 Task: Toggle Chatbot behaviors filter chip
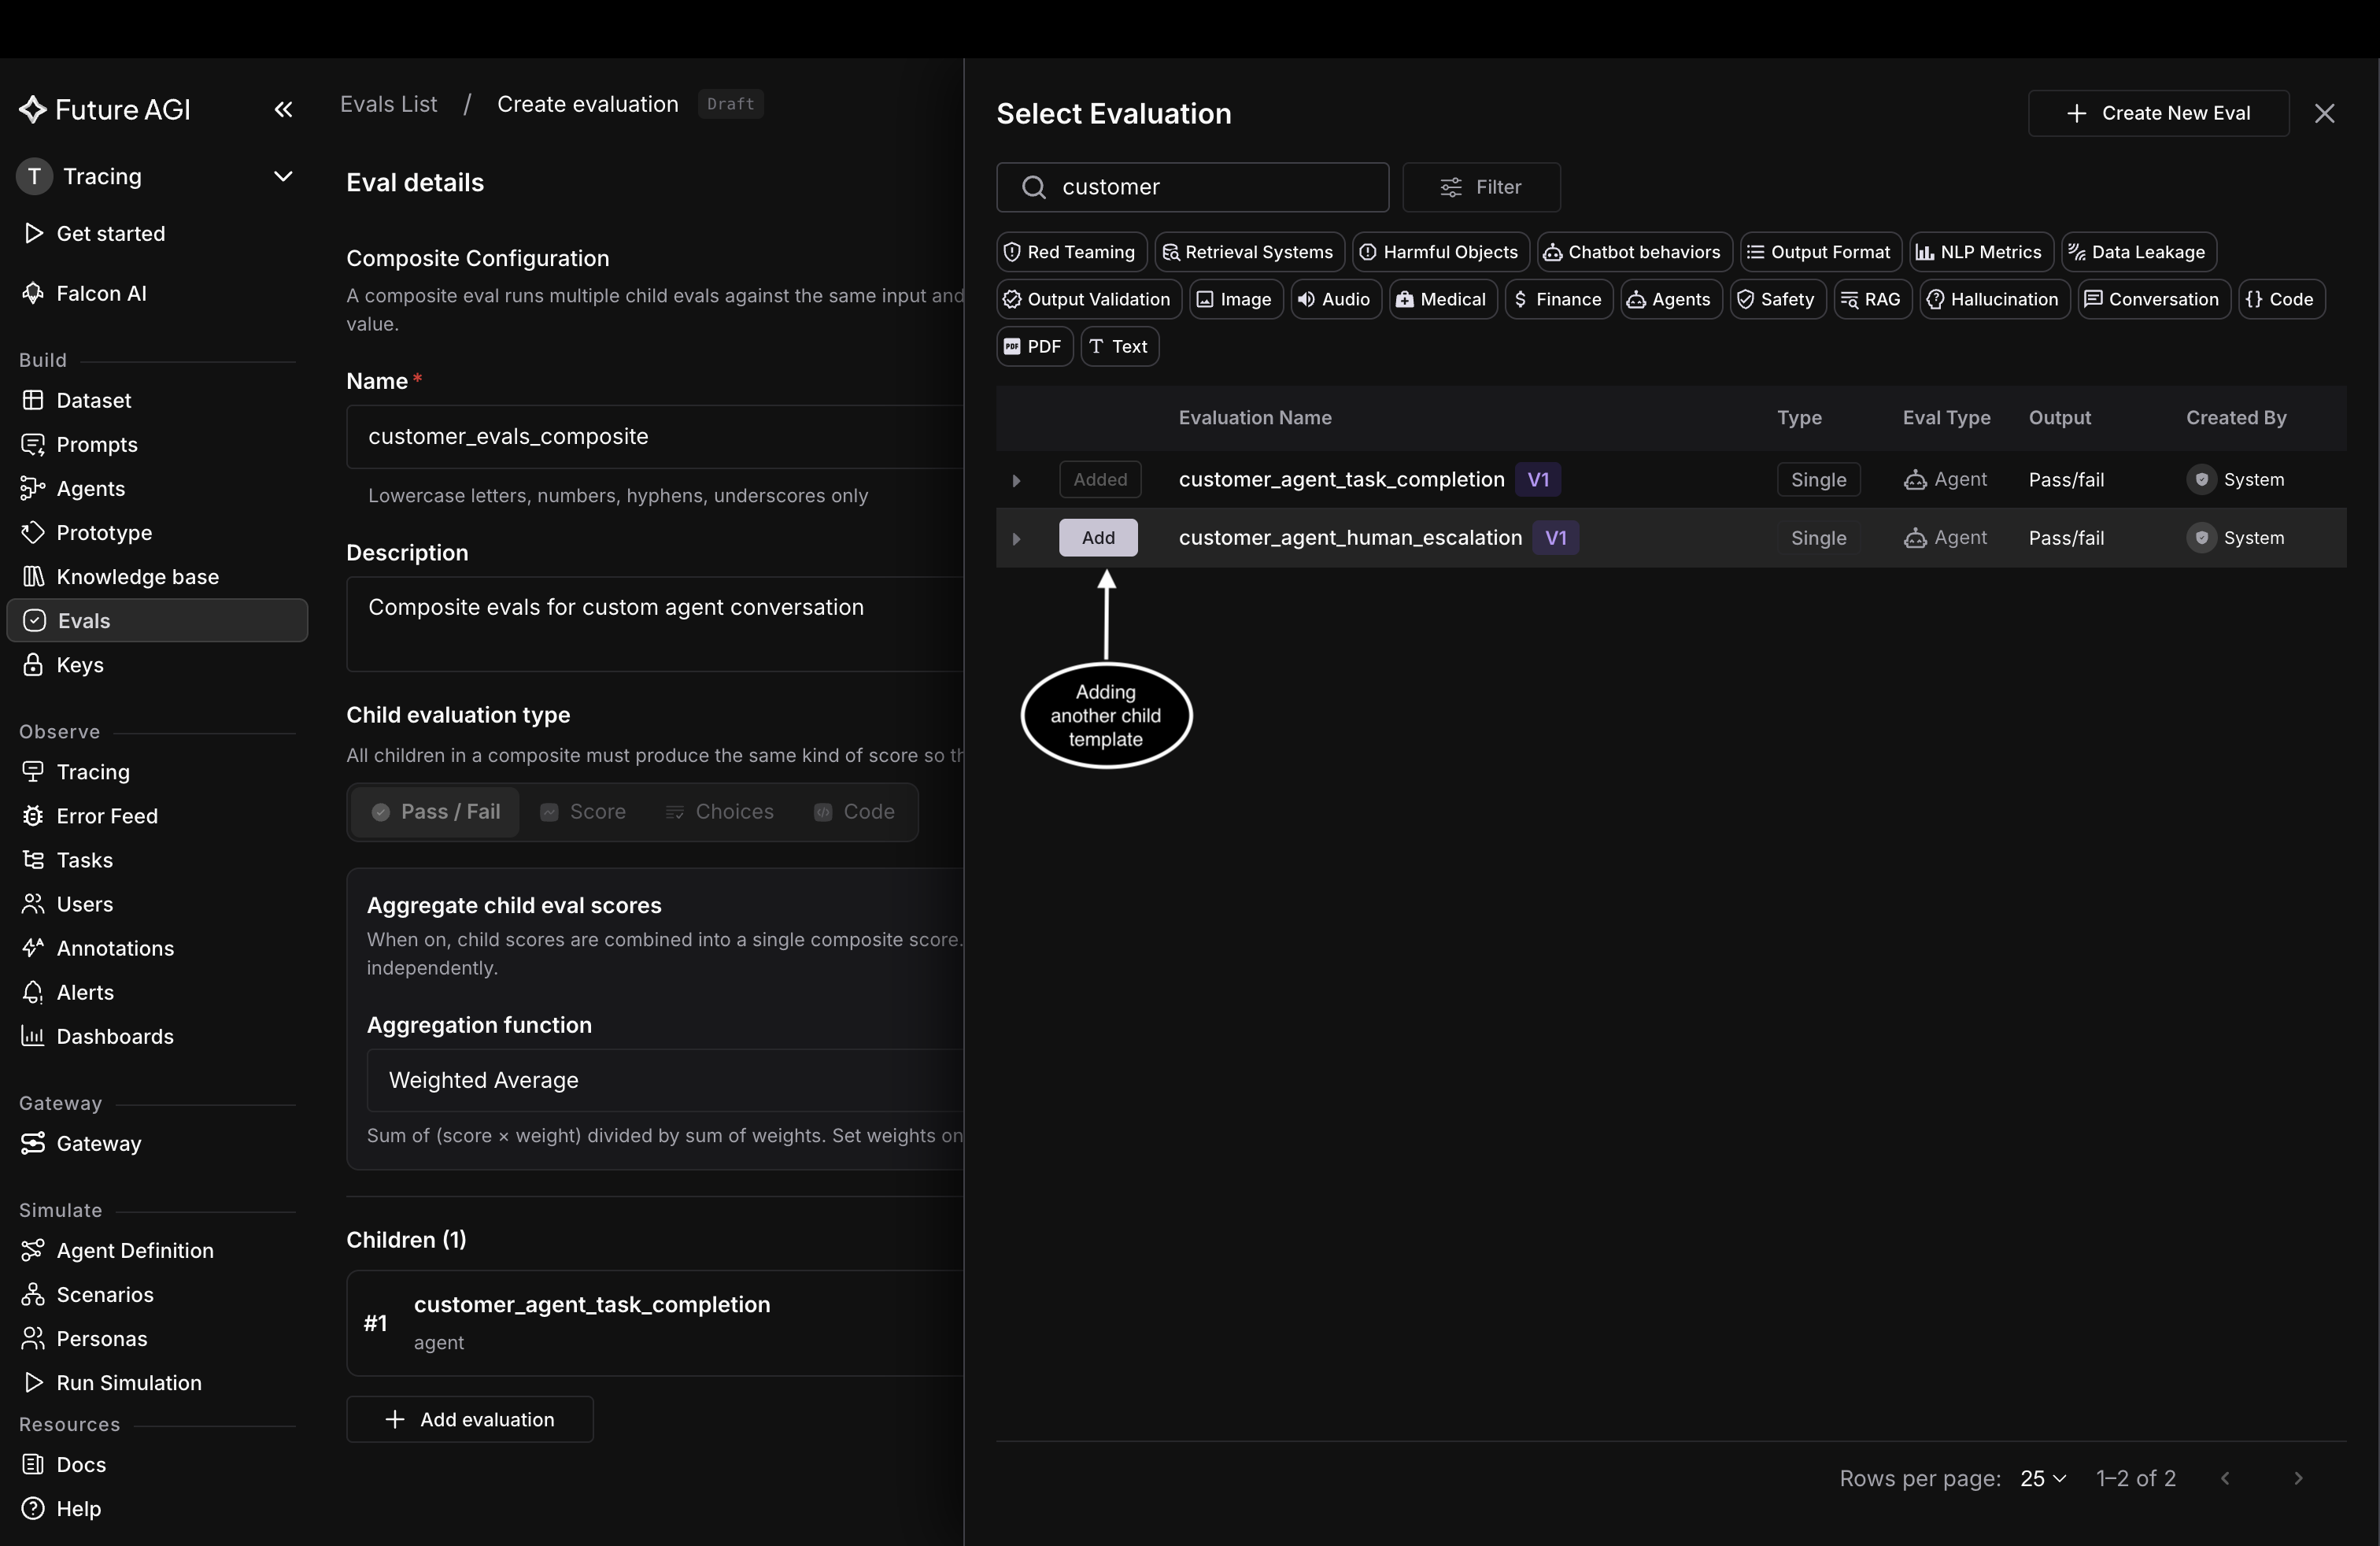click(1634, 252)
